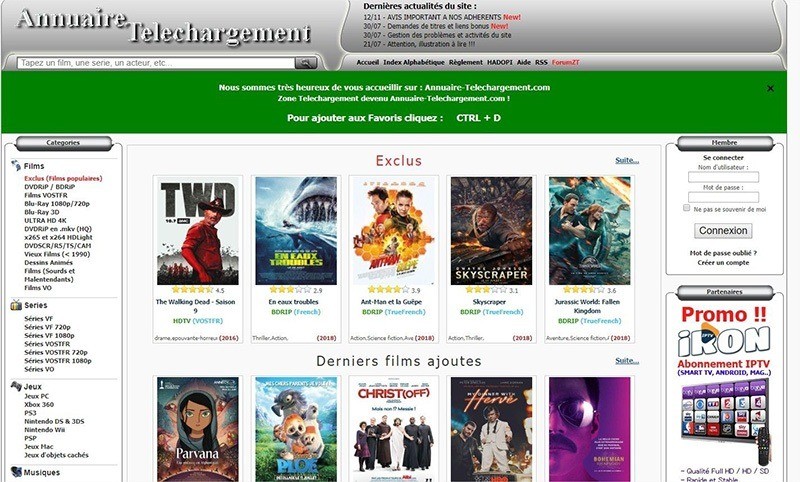Click Suite link for Derniers films ajoutes

point(627,361)
